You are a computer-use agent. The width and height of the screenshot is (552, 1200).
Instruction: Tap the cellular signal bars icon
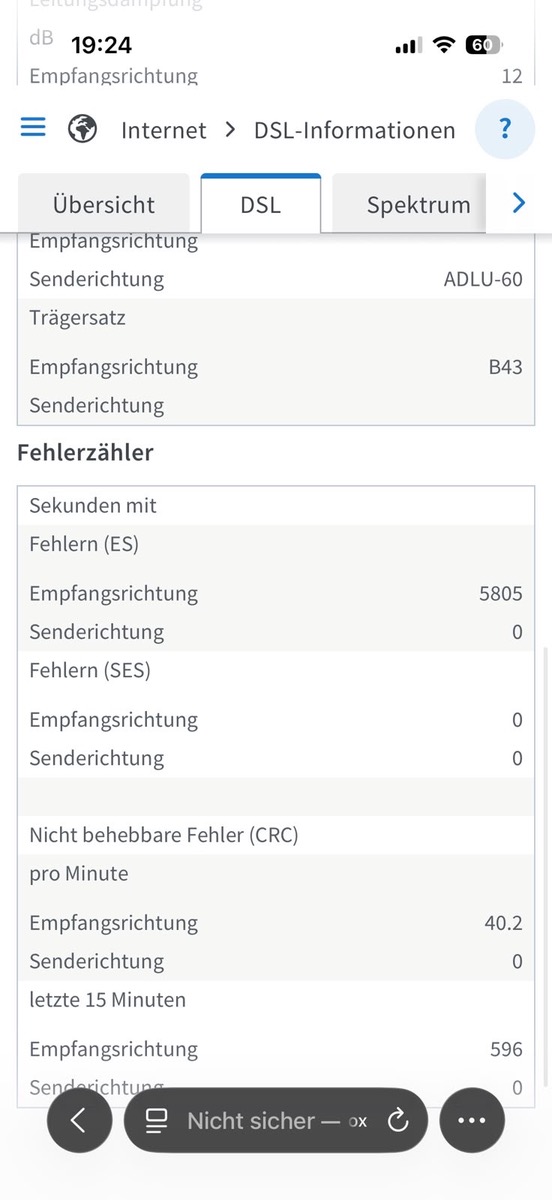coord(408,46)
